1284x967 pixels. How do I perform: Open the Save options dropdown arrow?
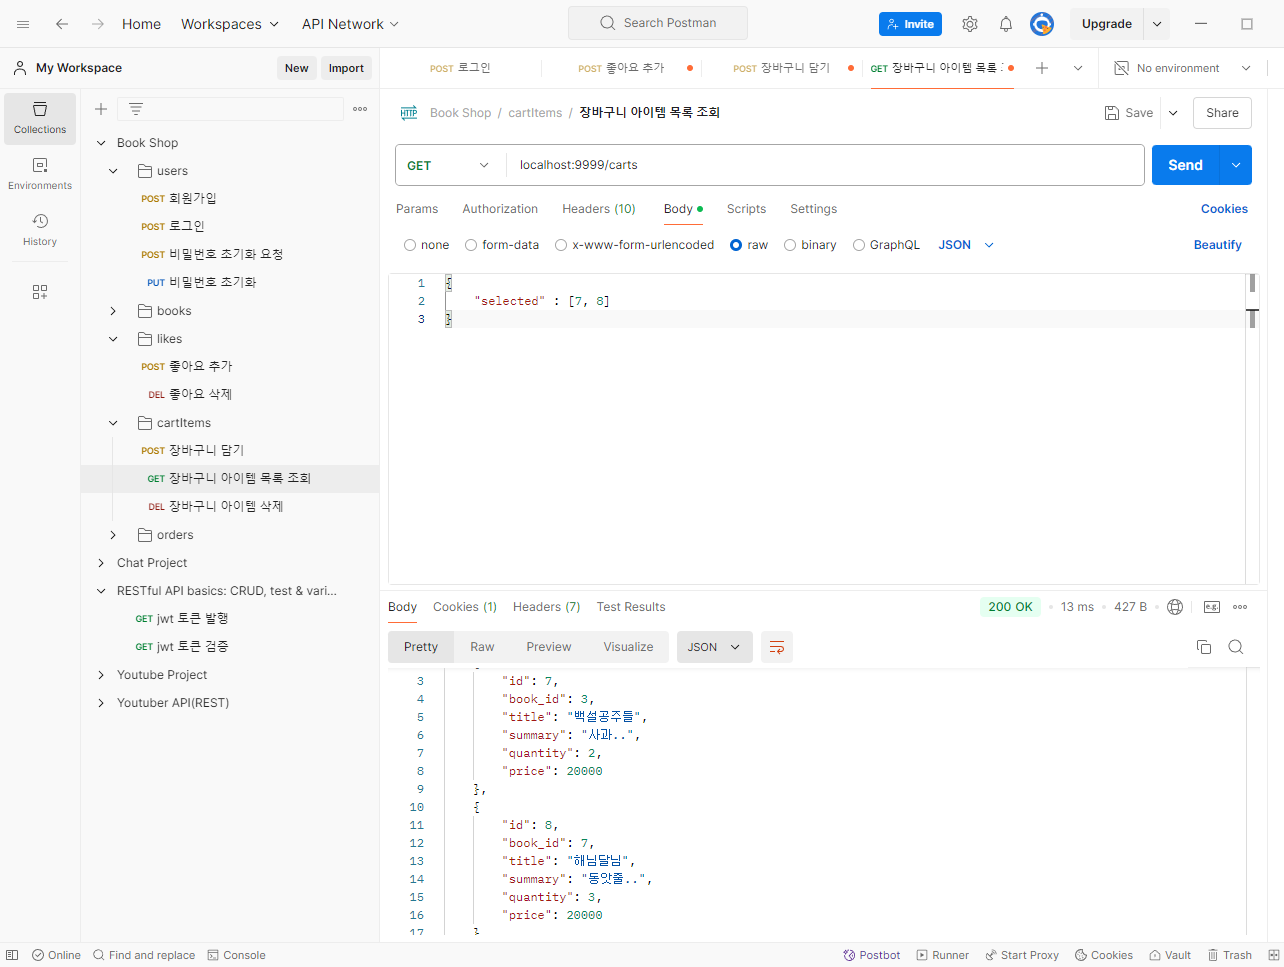pyautogui.click(x=1173, y=113)
